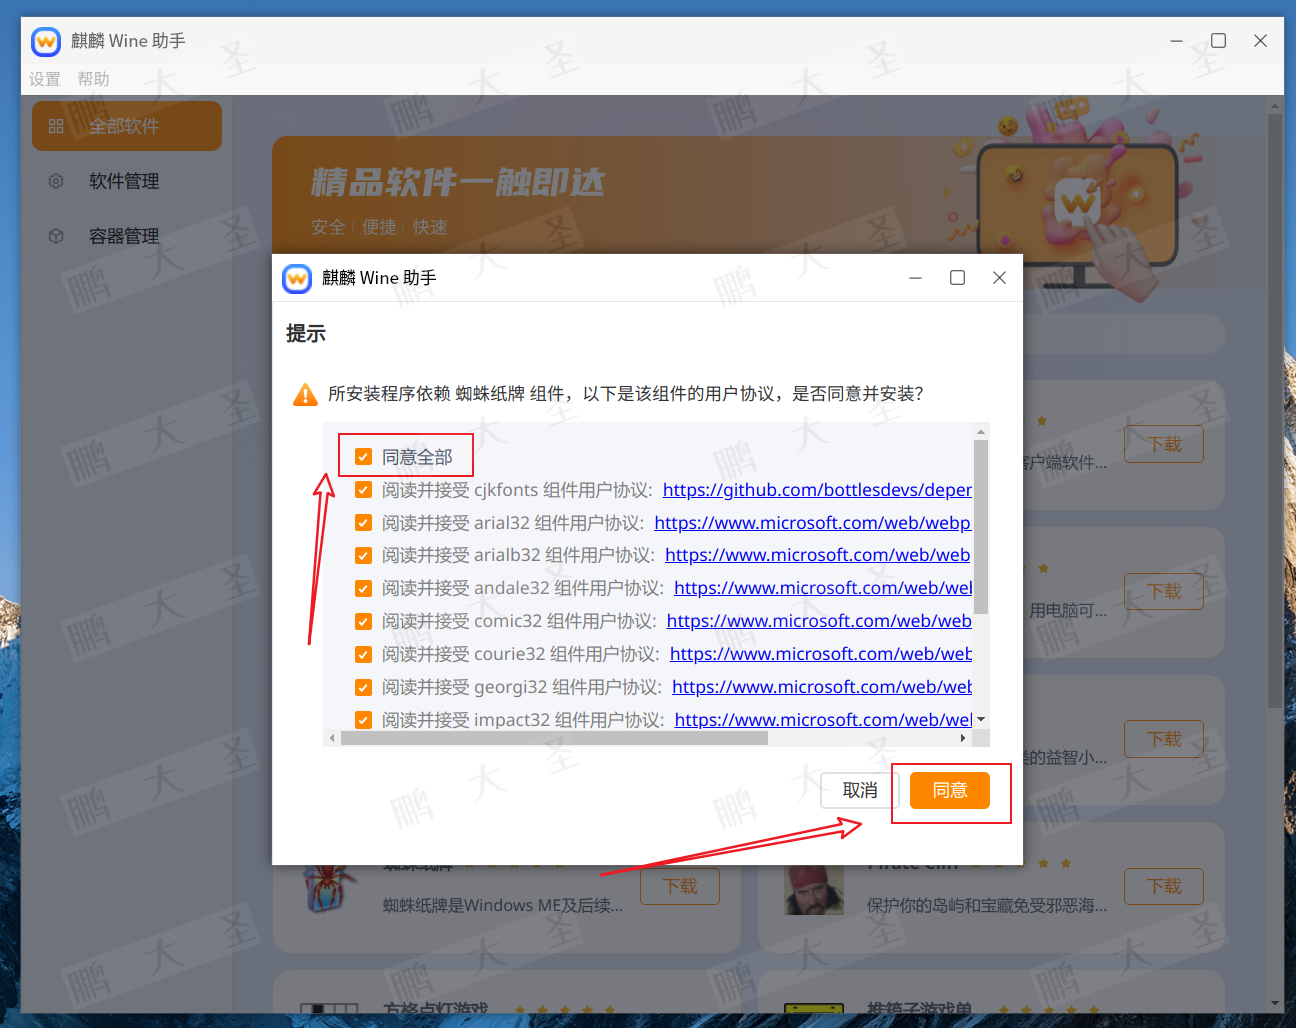Image resolution: width=1296 pixels, height=1028 pixels.
Task: Toggle the courie32 agreement checkbox
Action: (x=363, y=654)
